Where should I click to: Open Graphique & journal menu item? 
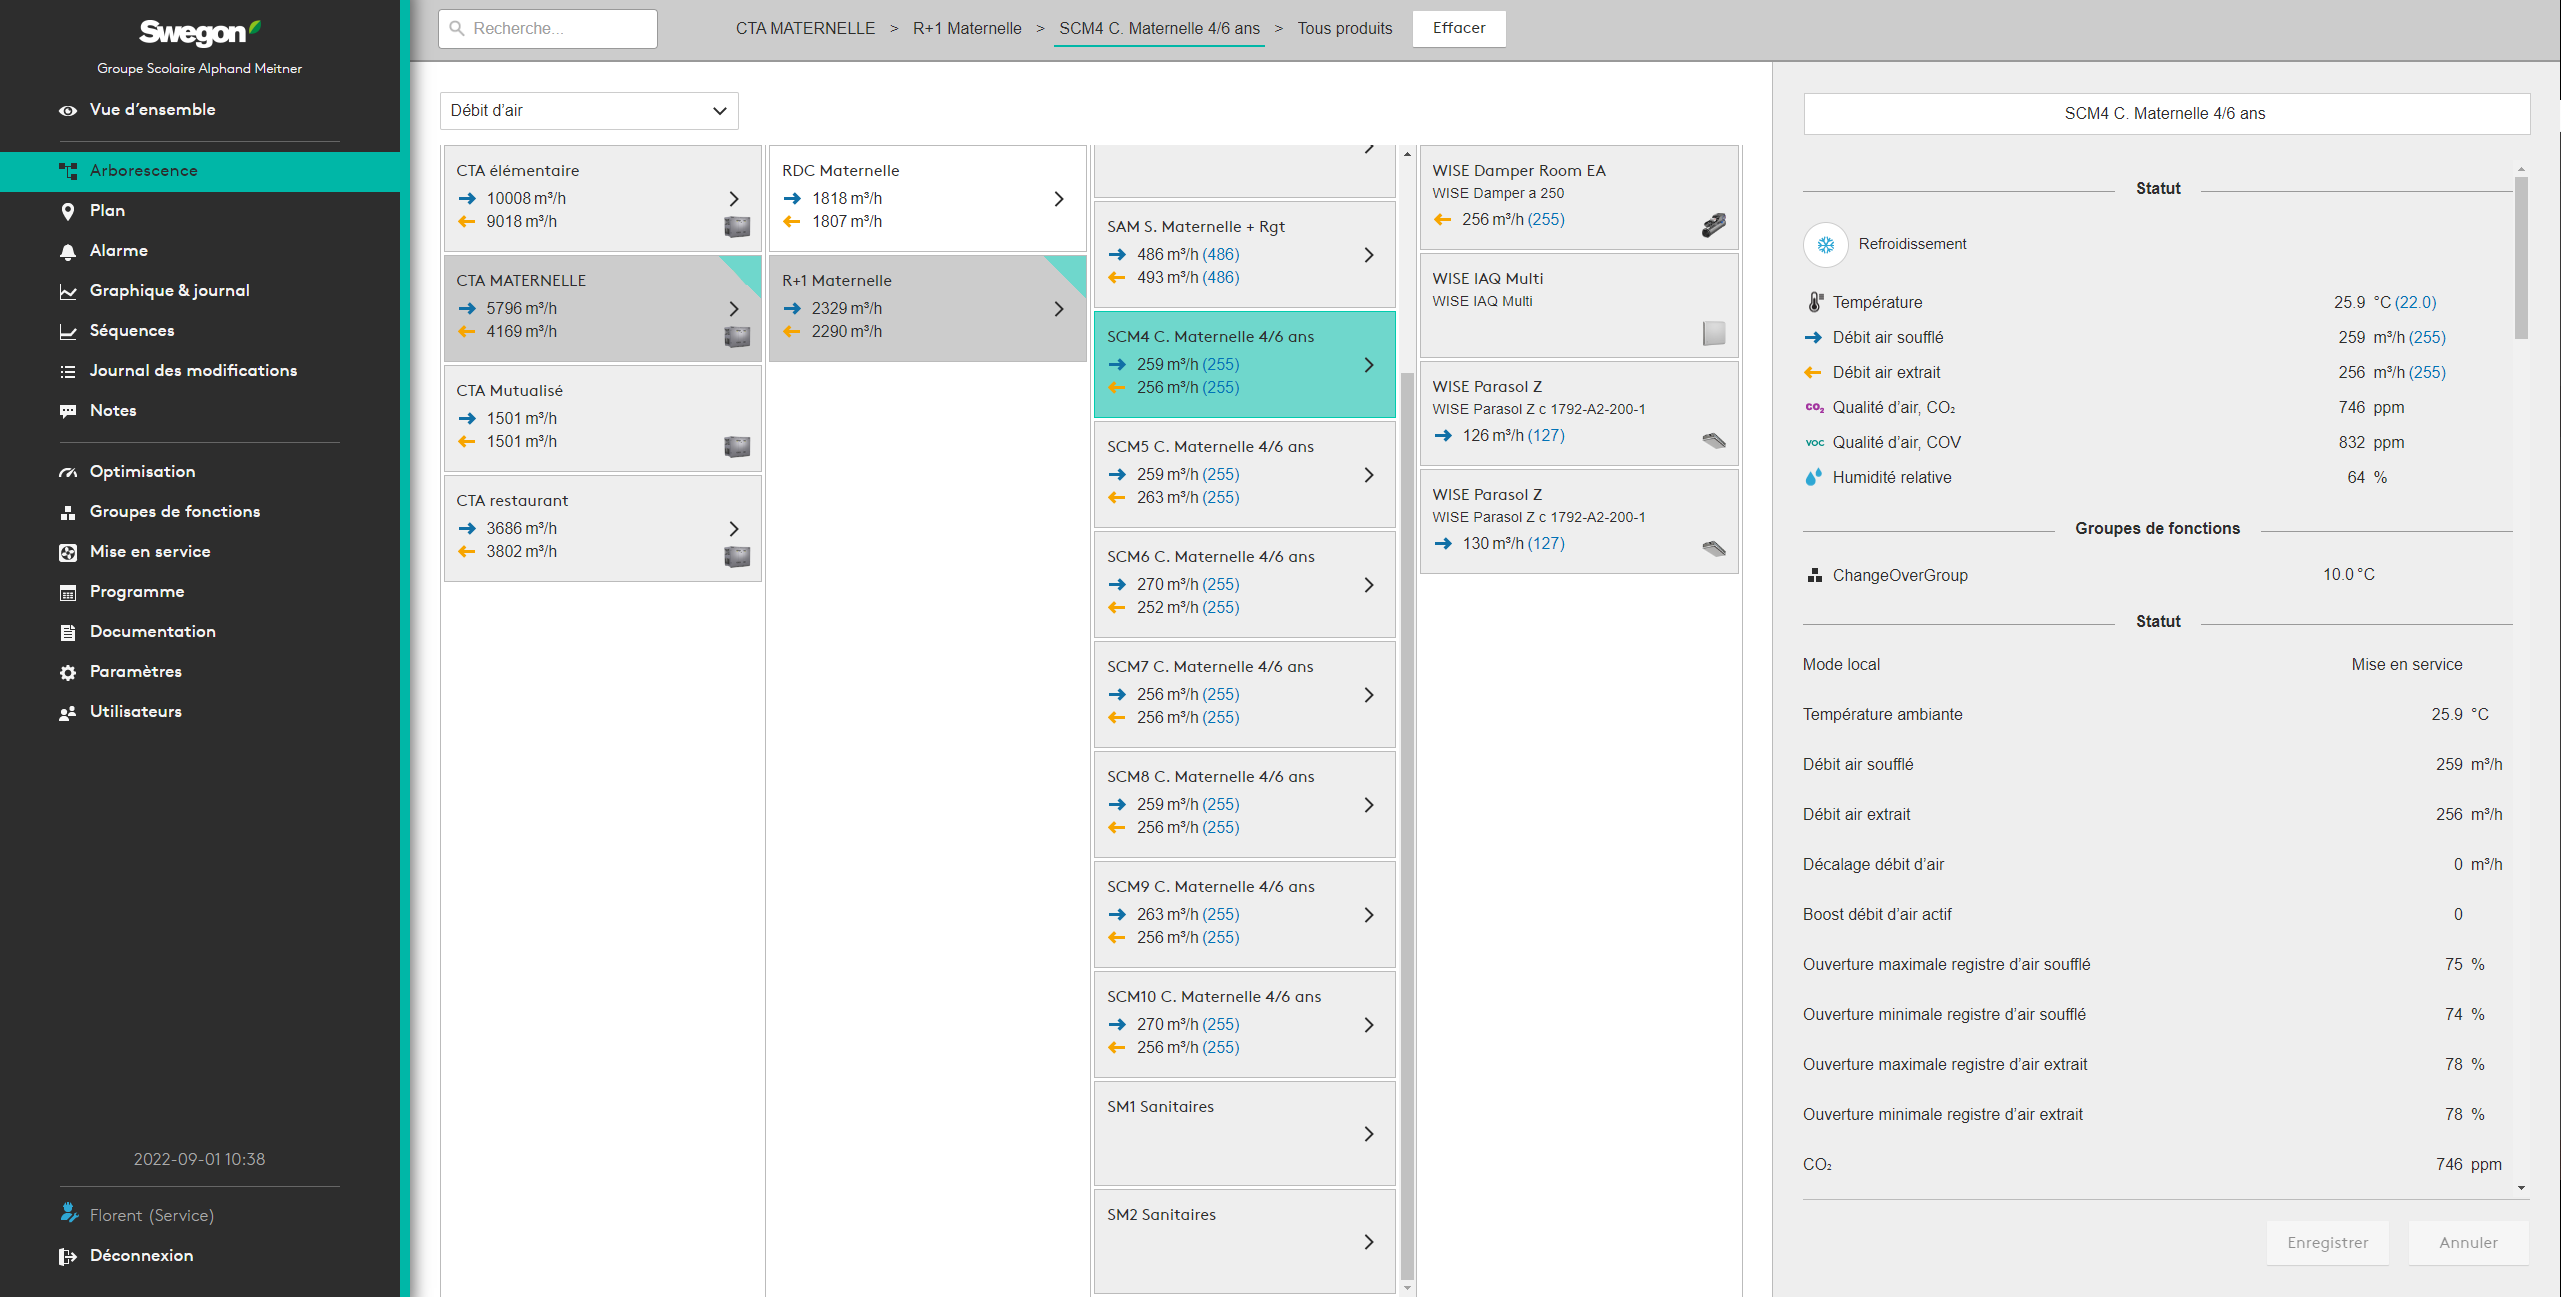[x=169, y=291]
